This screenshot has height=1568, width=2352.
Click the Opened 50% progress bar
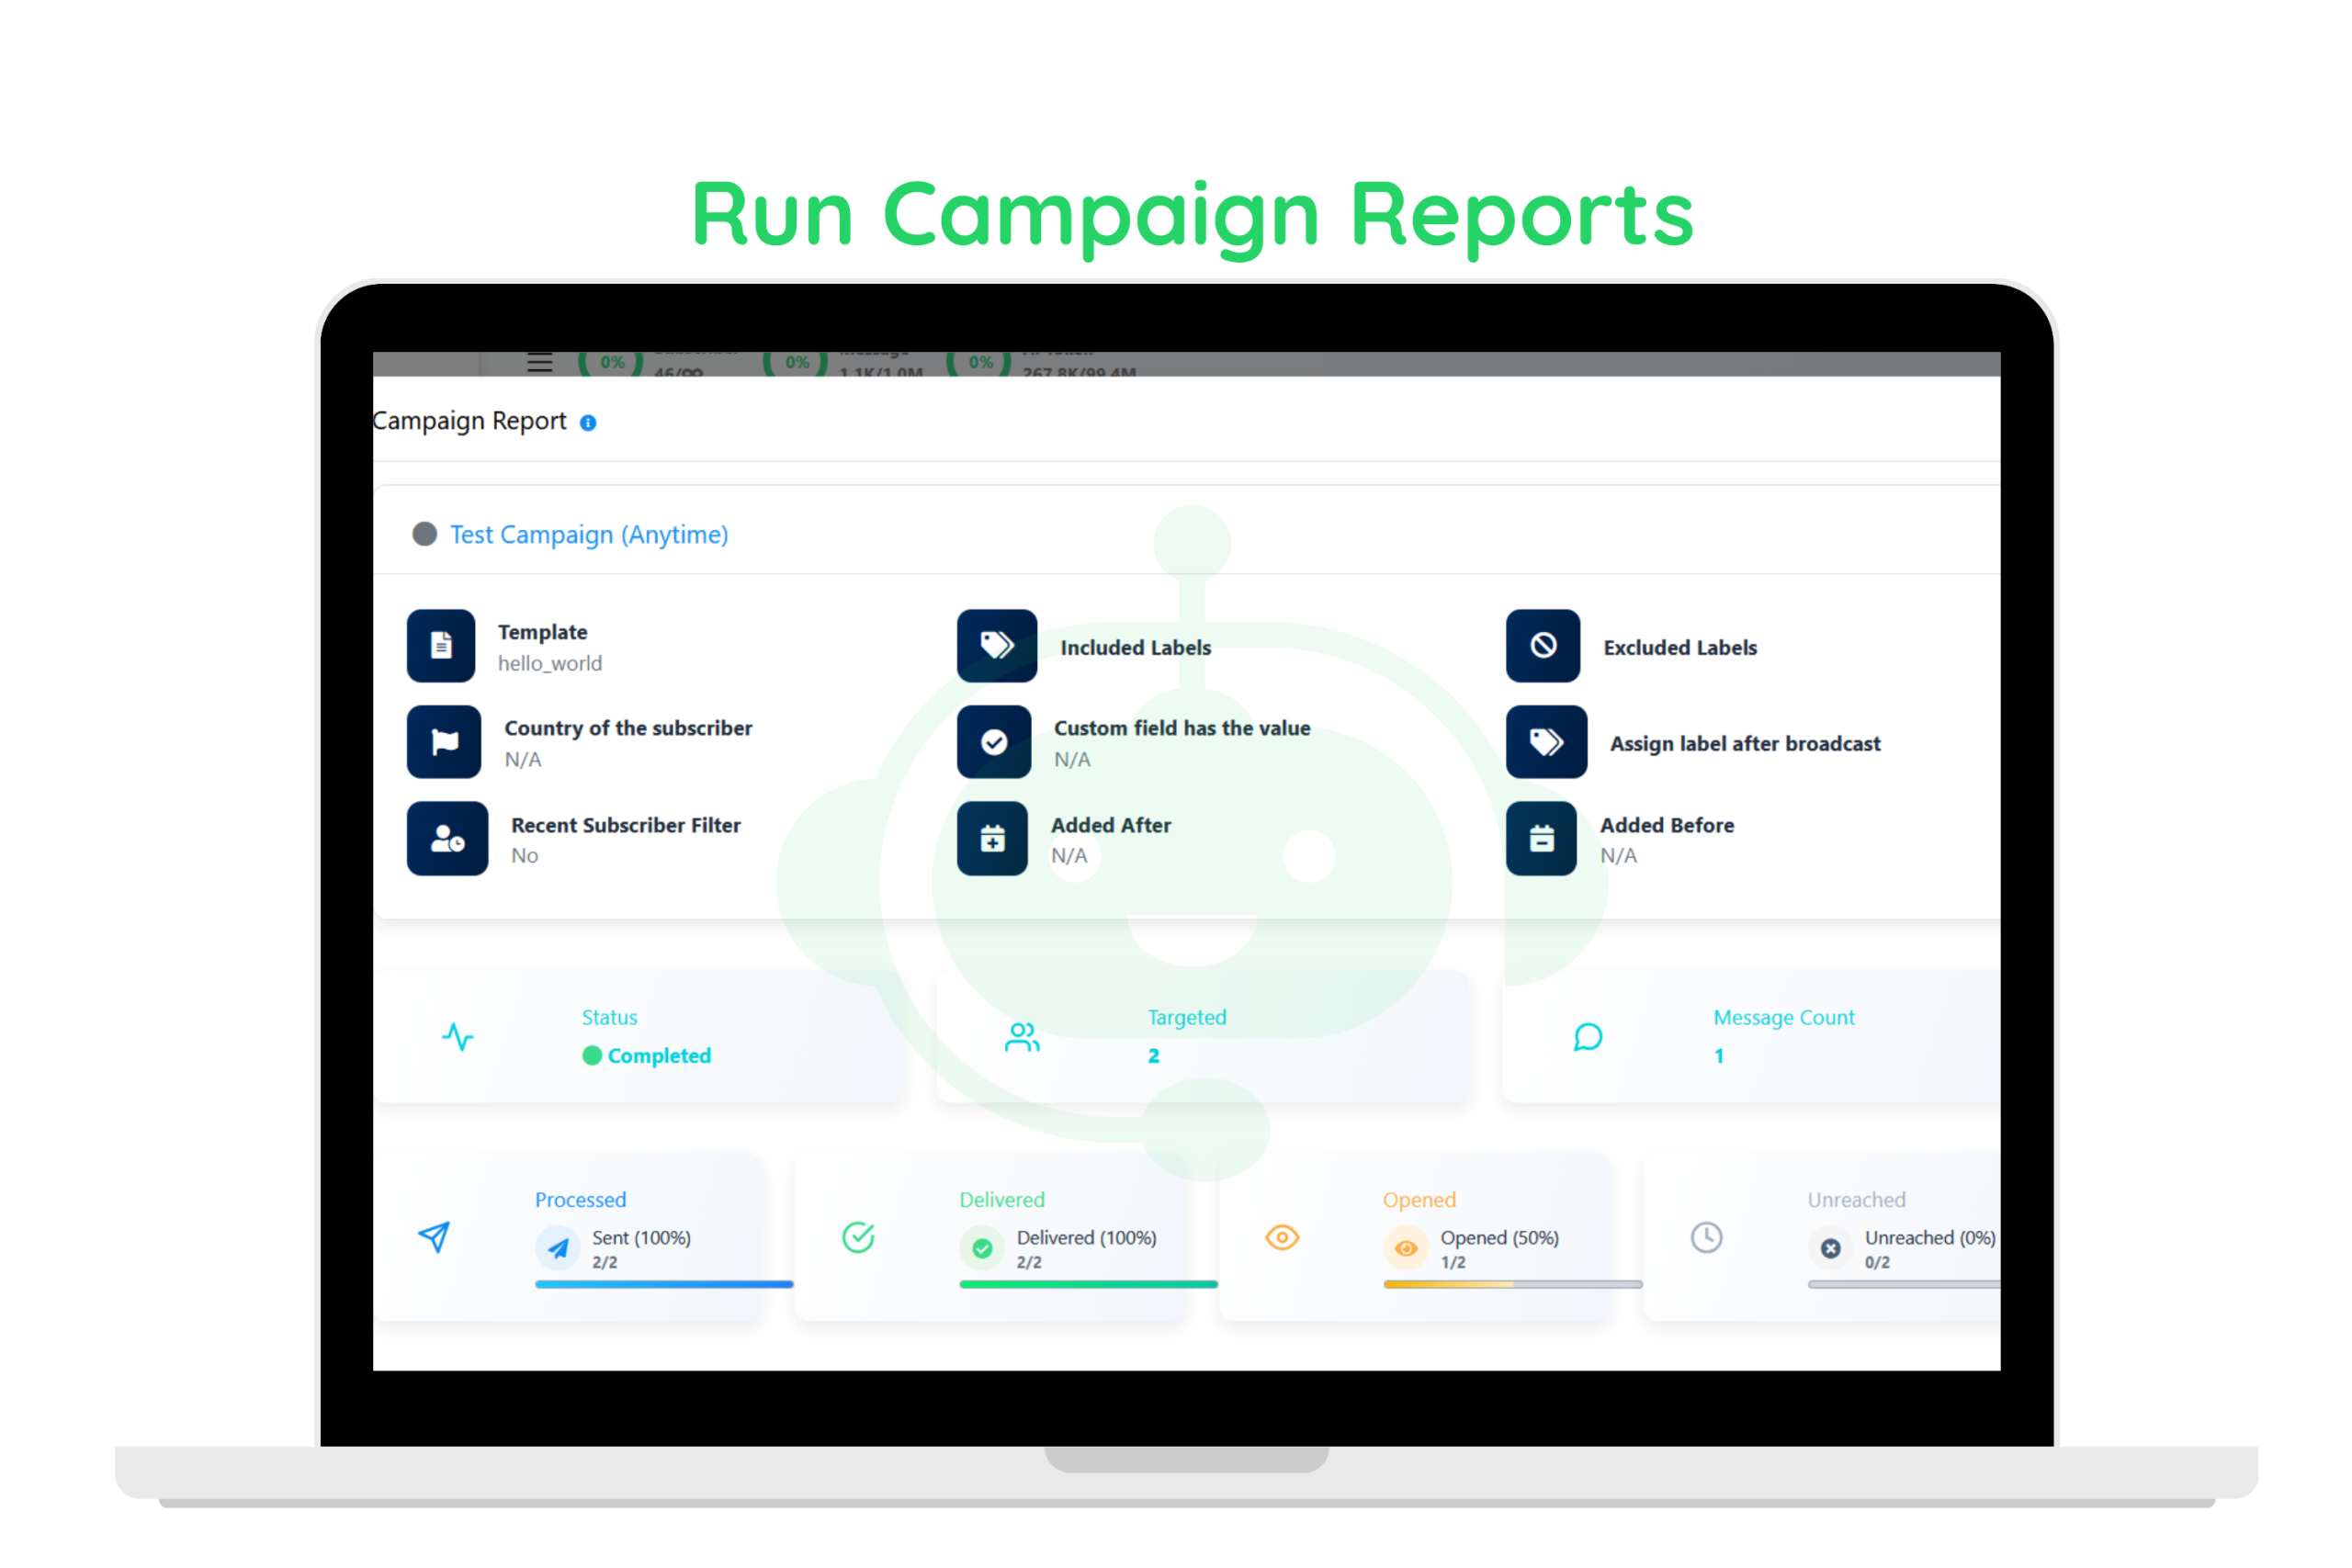tap(1512, 1284)
